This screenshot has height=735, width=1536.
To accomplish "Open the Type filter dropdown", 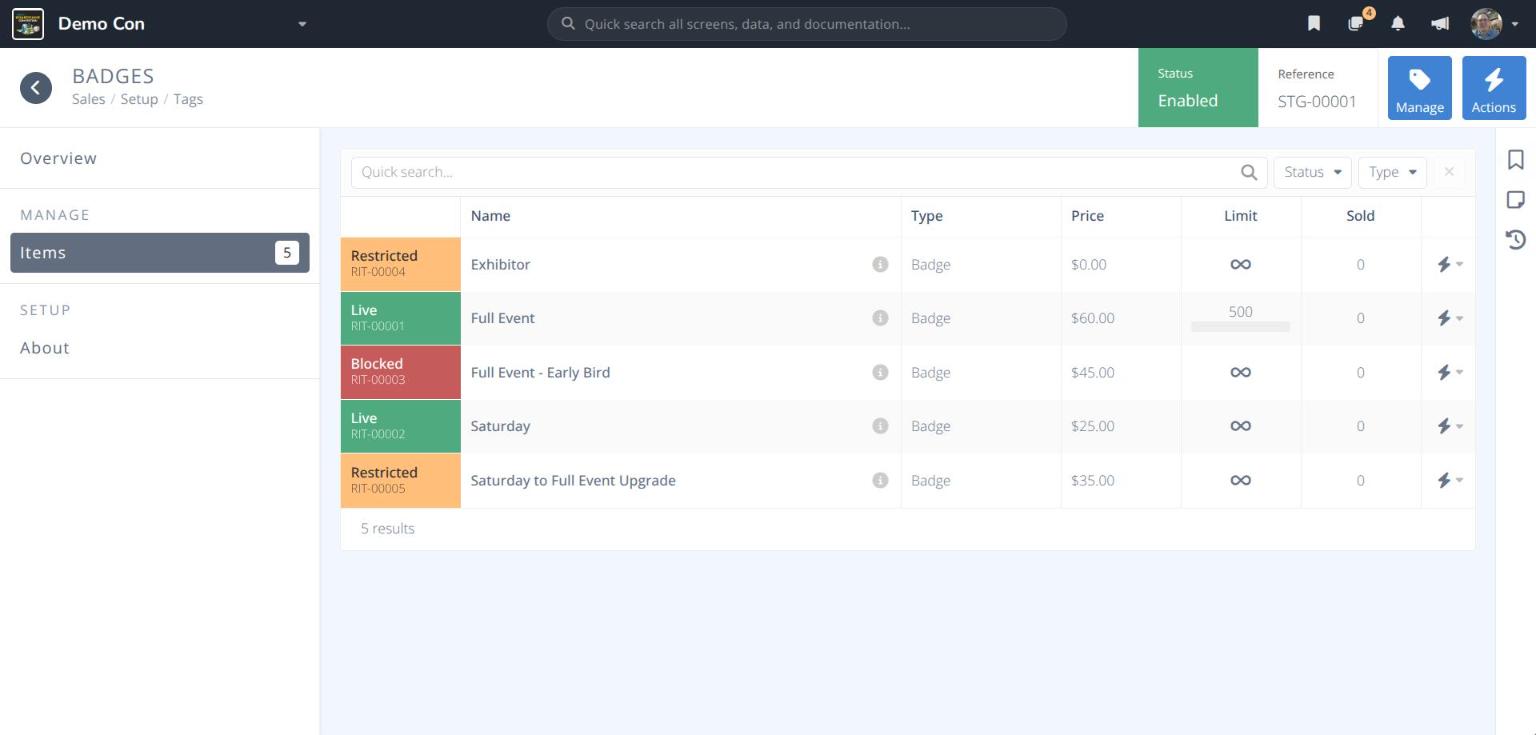I will click(1392, 172).
